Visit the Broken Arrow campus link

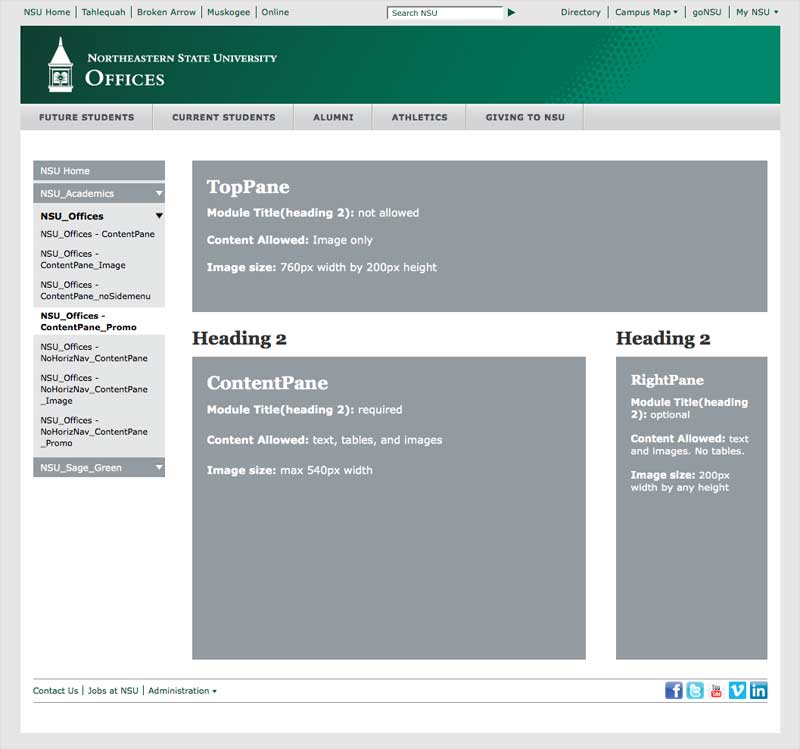pyautogui.click(x=166, y=12)
